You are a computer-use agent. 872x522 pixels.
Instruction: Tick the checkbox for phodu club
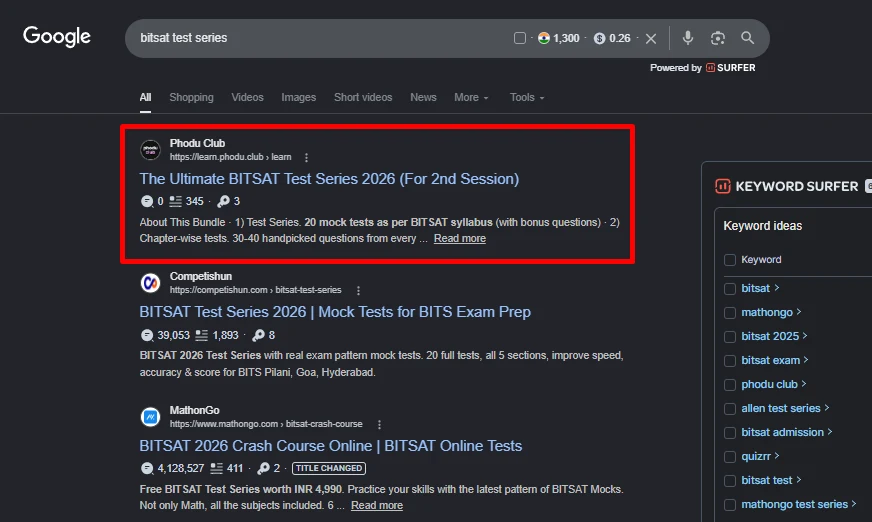pyautogui.click(x=730, y=385)
